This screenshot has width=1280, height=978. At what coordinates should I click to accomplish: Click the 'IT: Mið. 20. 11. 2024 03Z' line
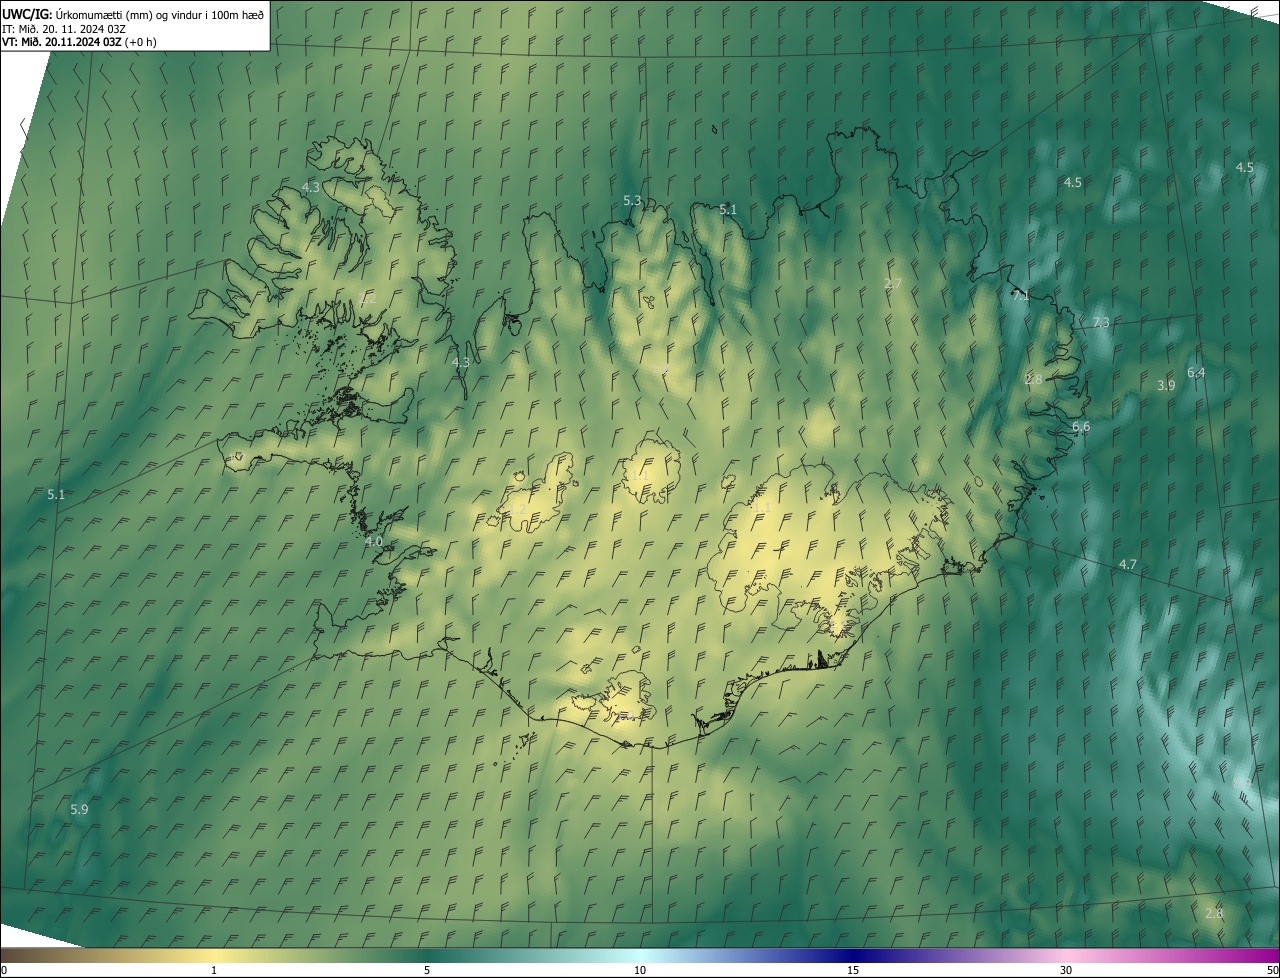[x=64, y=28]
